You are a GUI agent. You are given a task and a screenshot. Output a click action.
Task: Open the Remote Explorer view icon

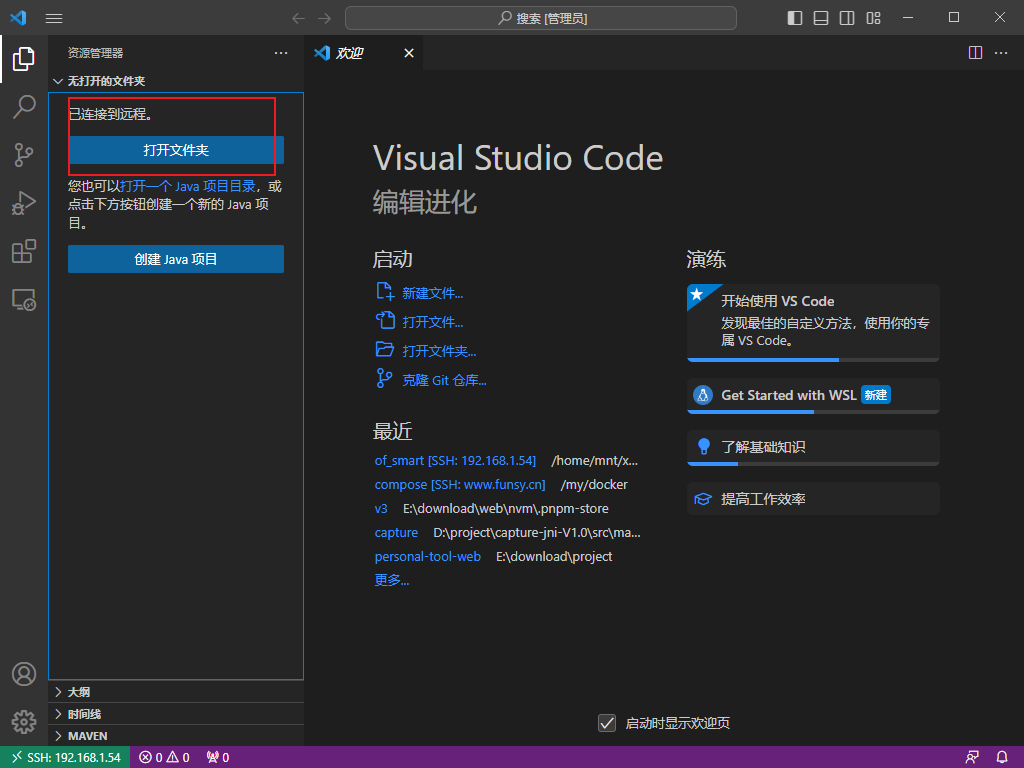[x=24, y=300]
